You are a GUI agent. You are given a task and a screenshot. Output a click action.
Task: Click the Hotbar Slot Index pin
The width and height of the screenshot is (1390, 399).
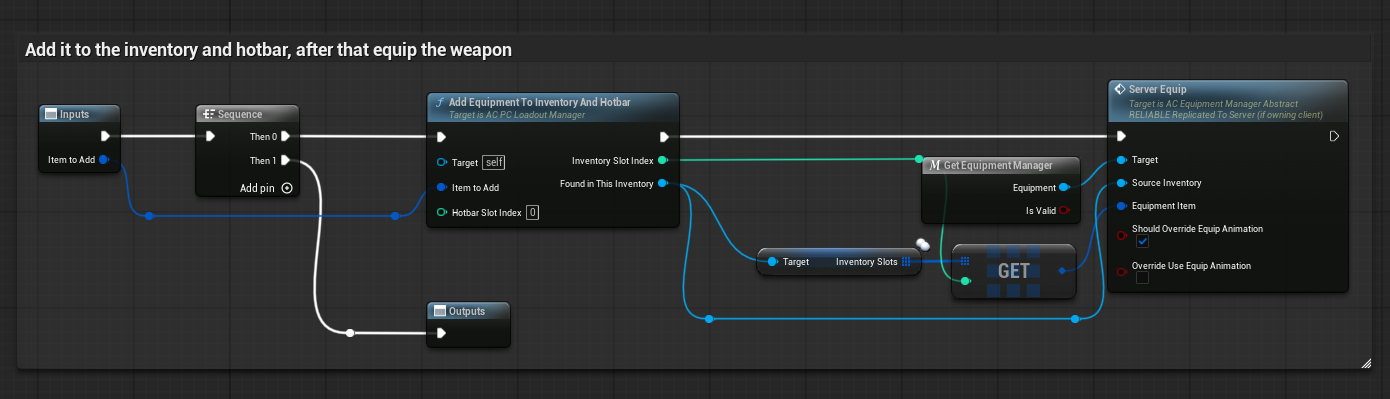(x=441, y=212)
